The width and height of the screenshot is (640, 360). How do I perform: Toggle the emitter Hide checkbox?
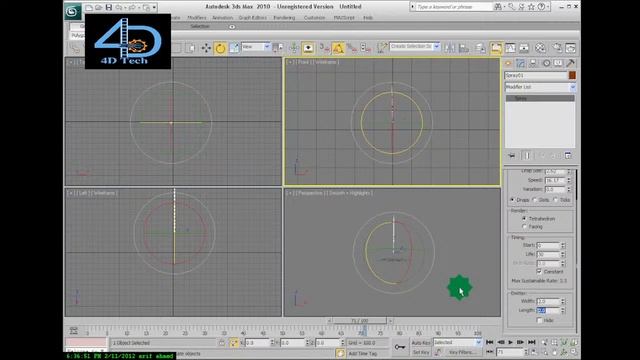(539, 321)
